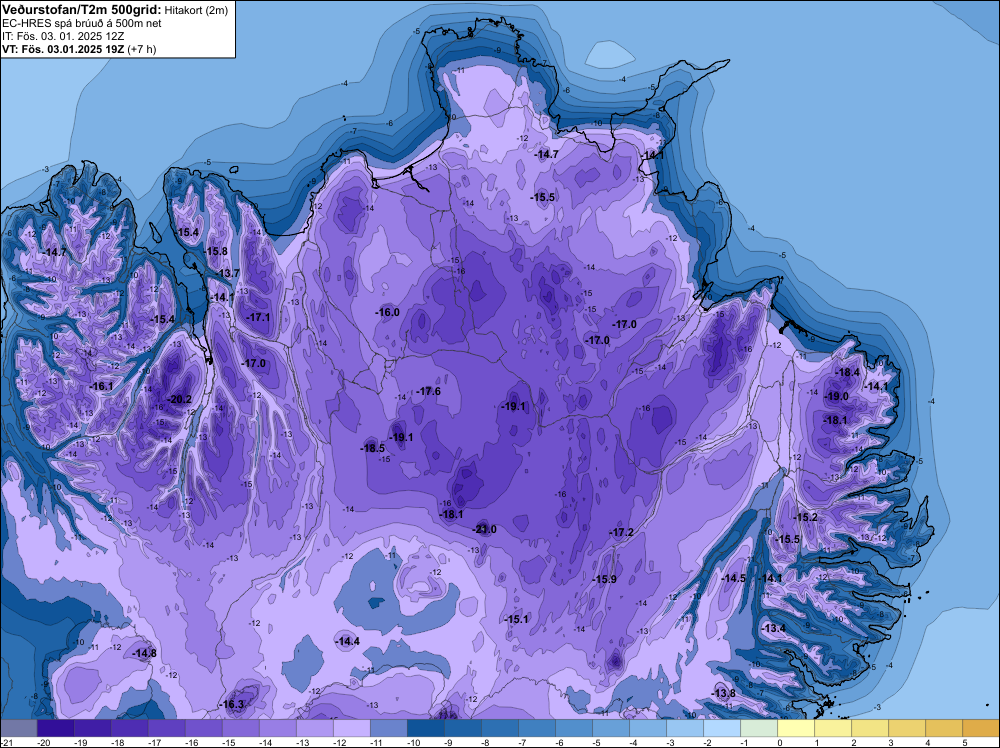Viewport: 1000px width, 748px height.
Task: Click the legend swatch labeled -8
Action: point(499,728)
